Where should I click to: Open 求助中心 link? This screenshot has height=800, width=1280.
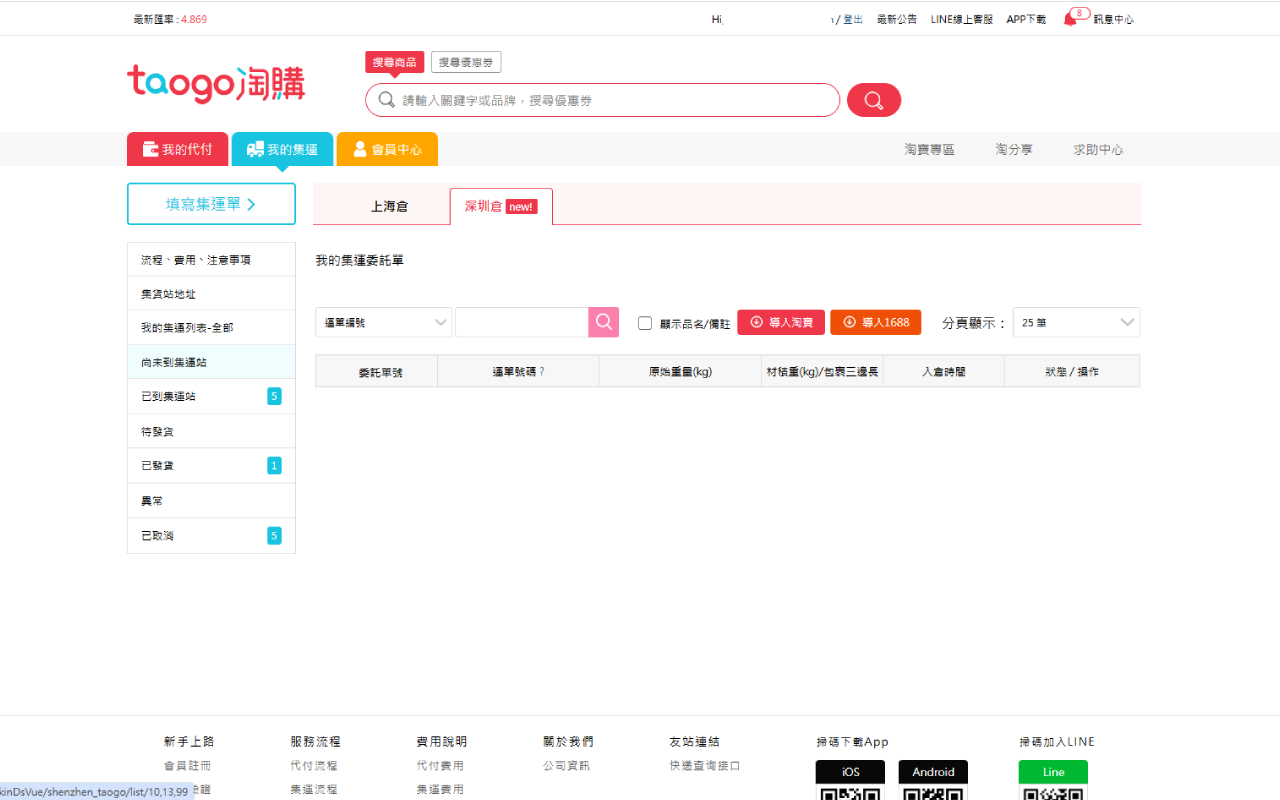(x=1098, y=149)
